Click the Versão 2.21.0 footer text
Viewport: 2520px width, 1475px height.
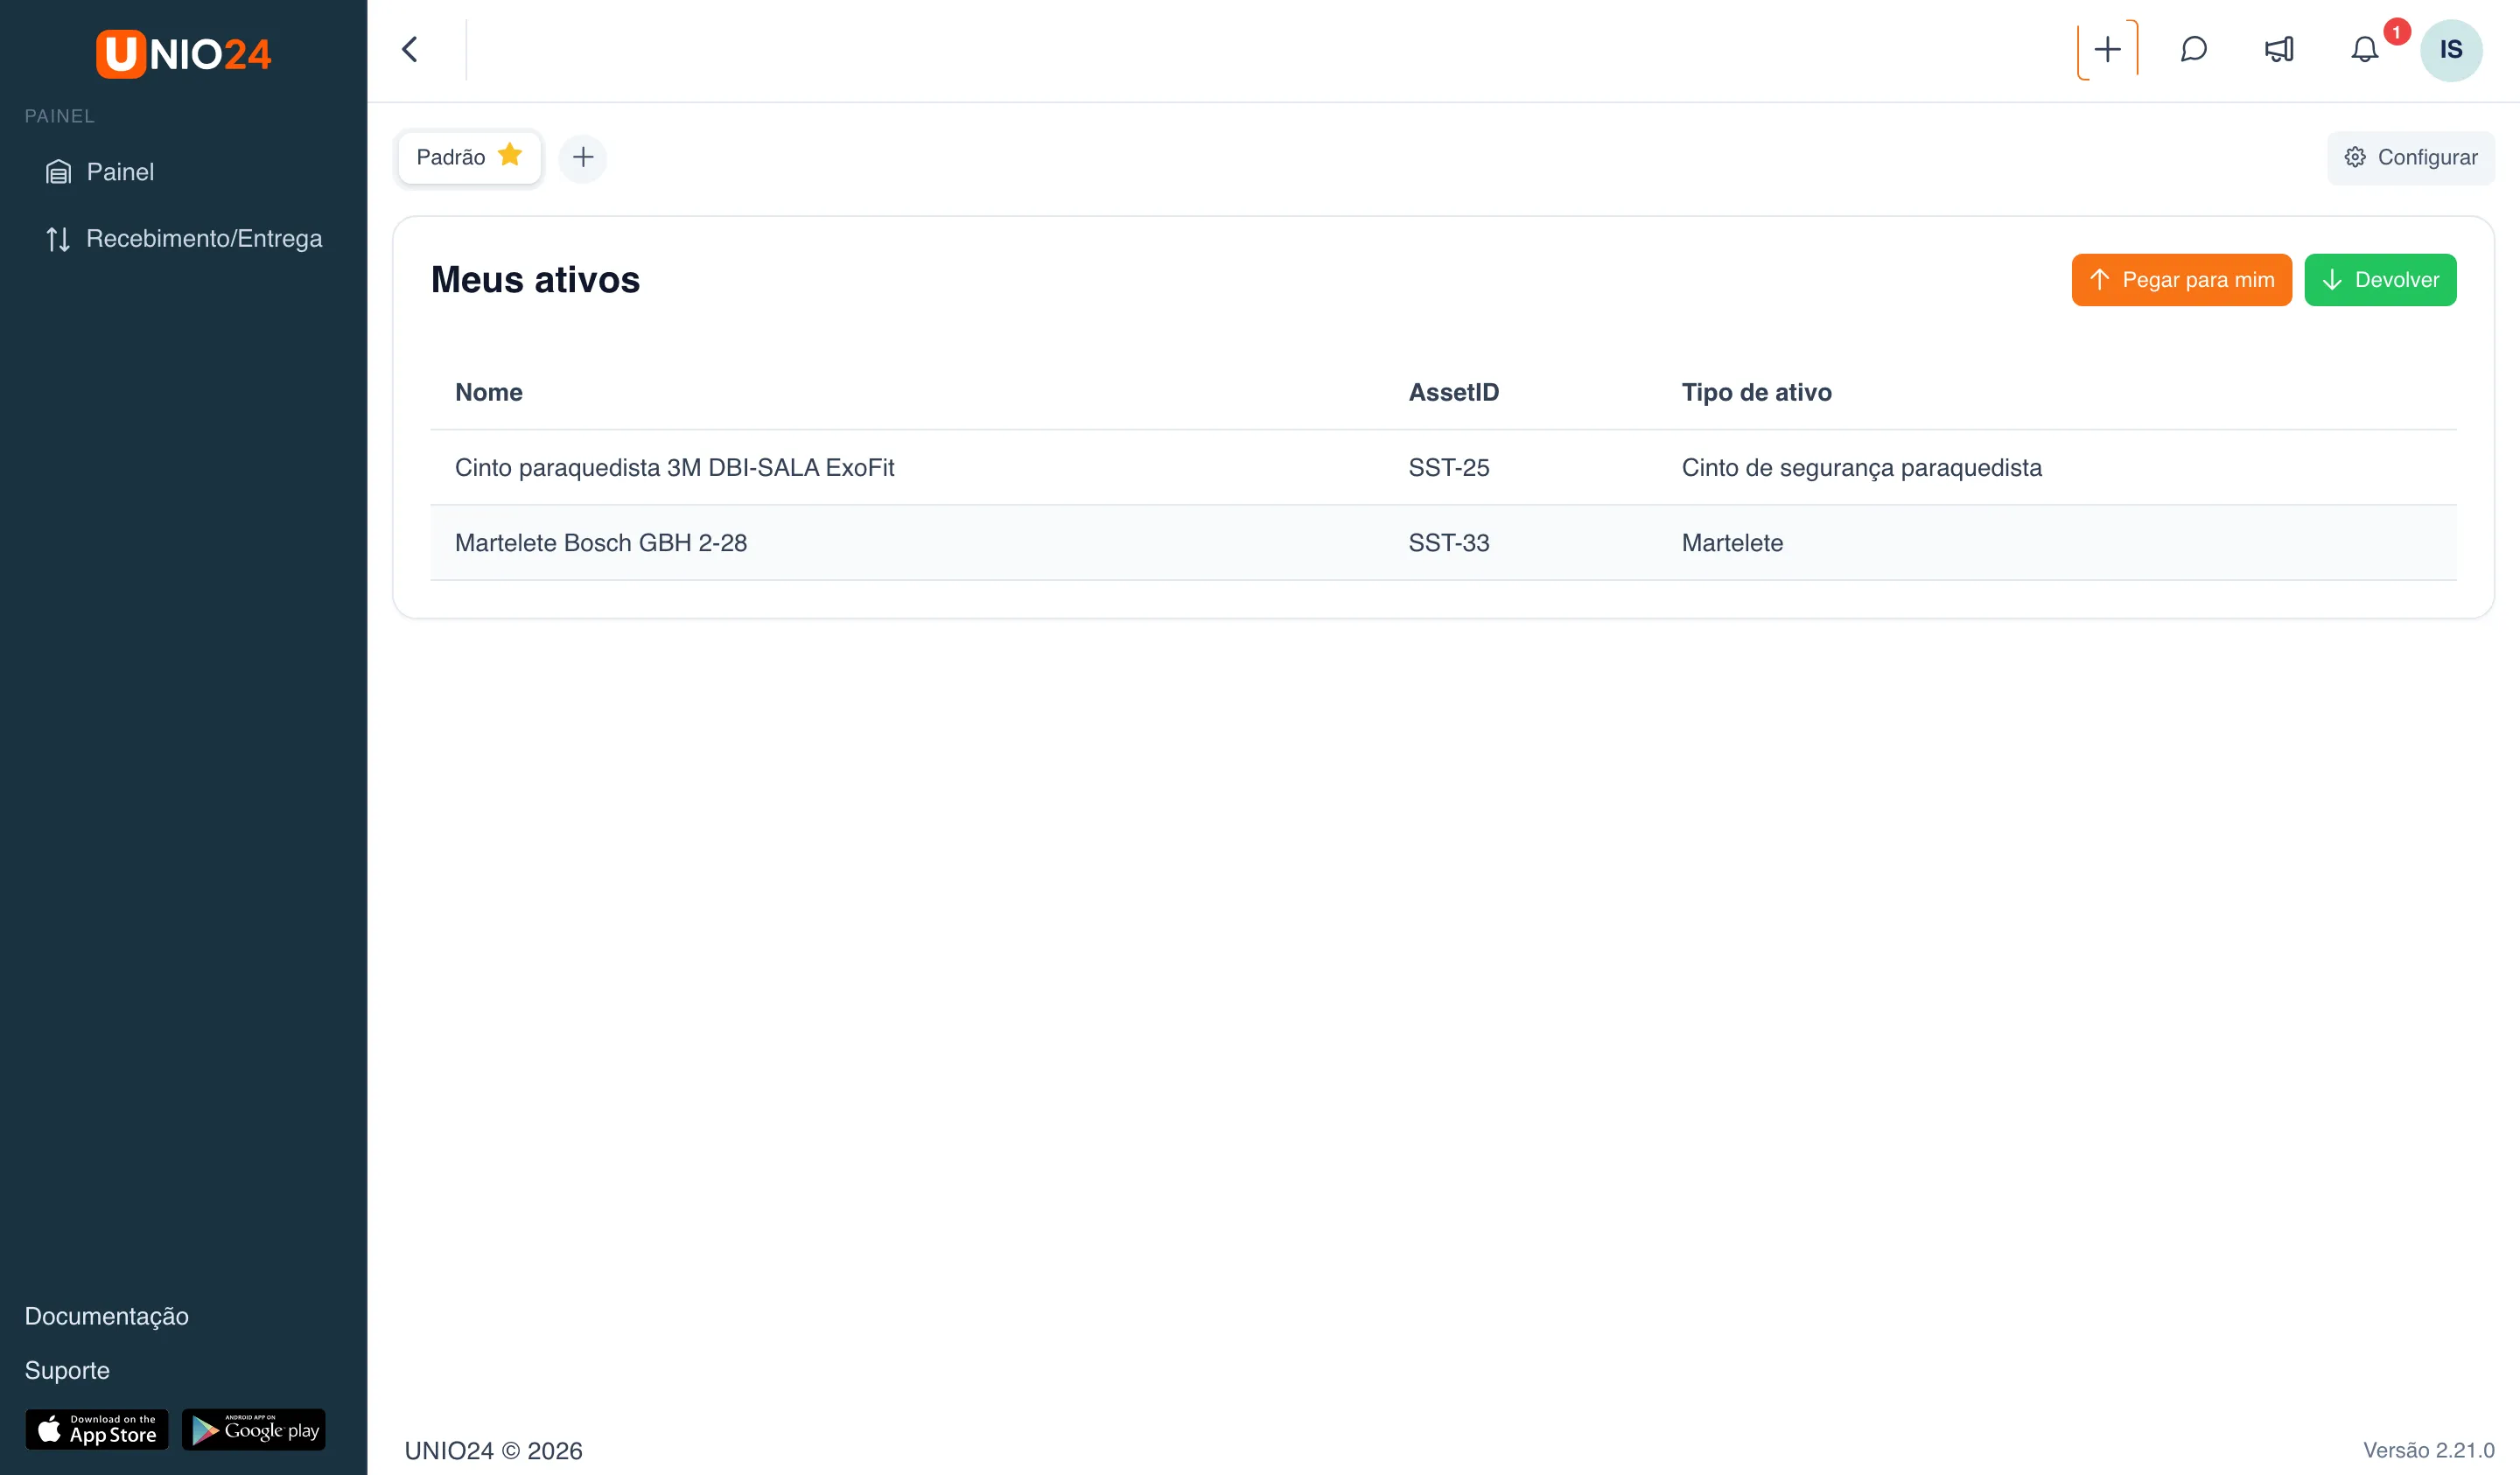[2428, 1450]
